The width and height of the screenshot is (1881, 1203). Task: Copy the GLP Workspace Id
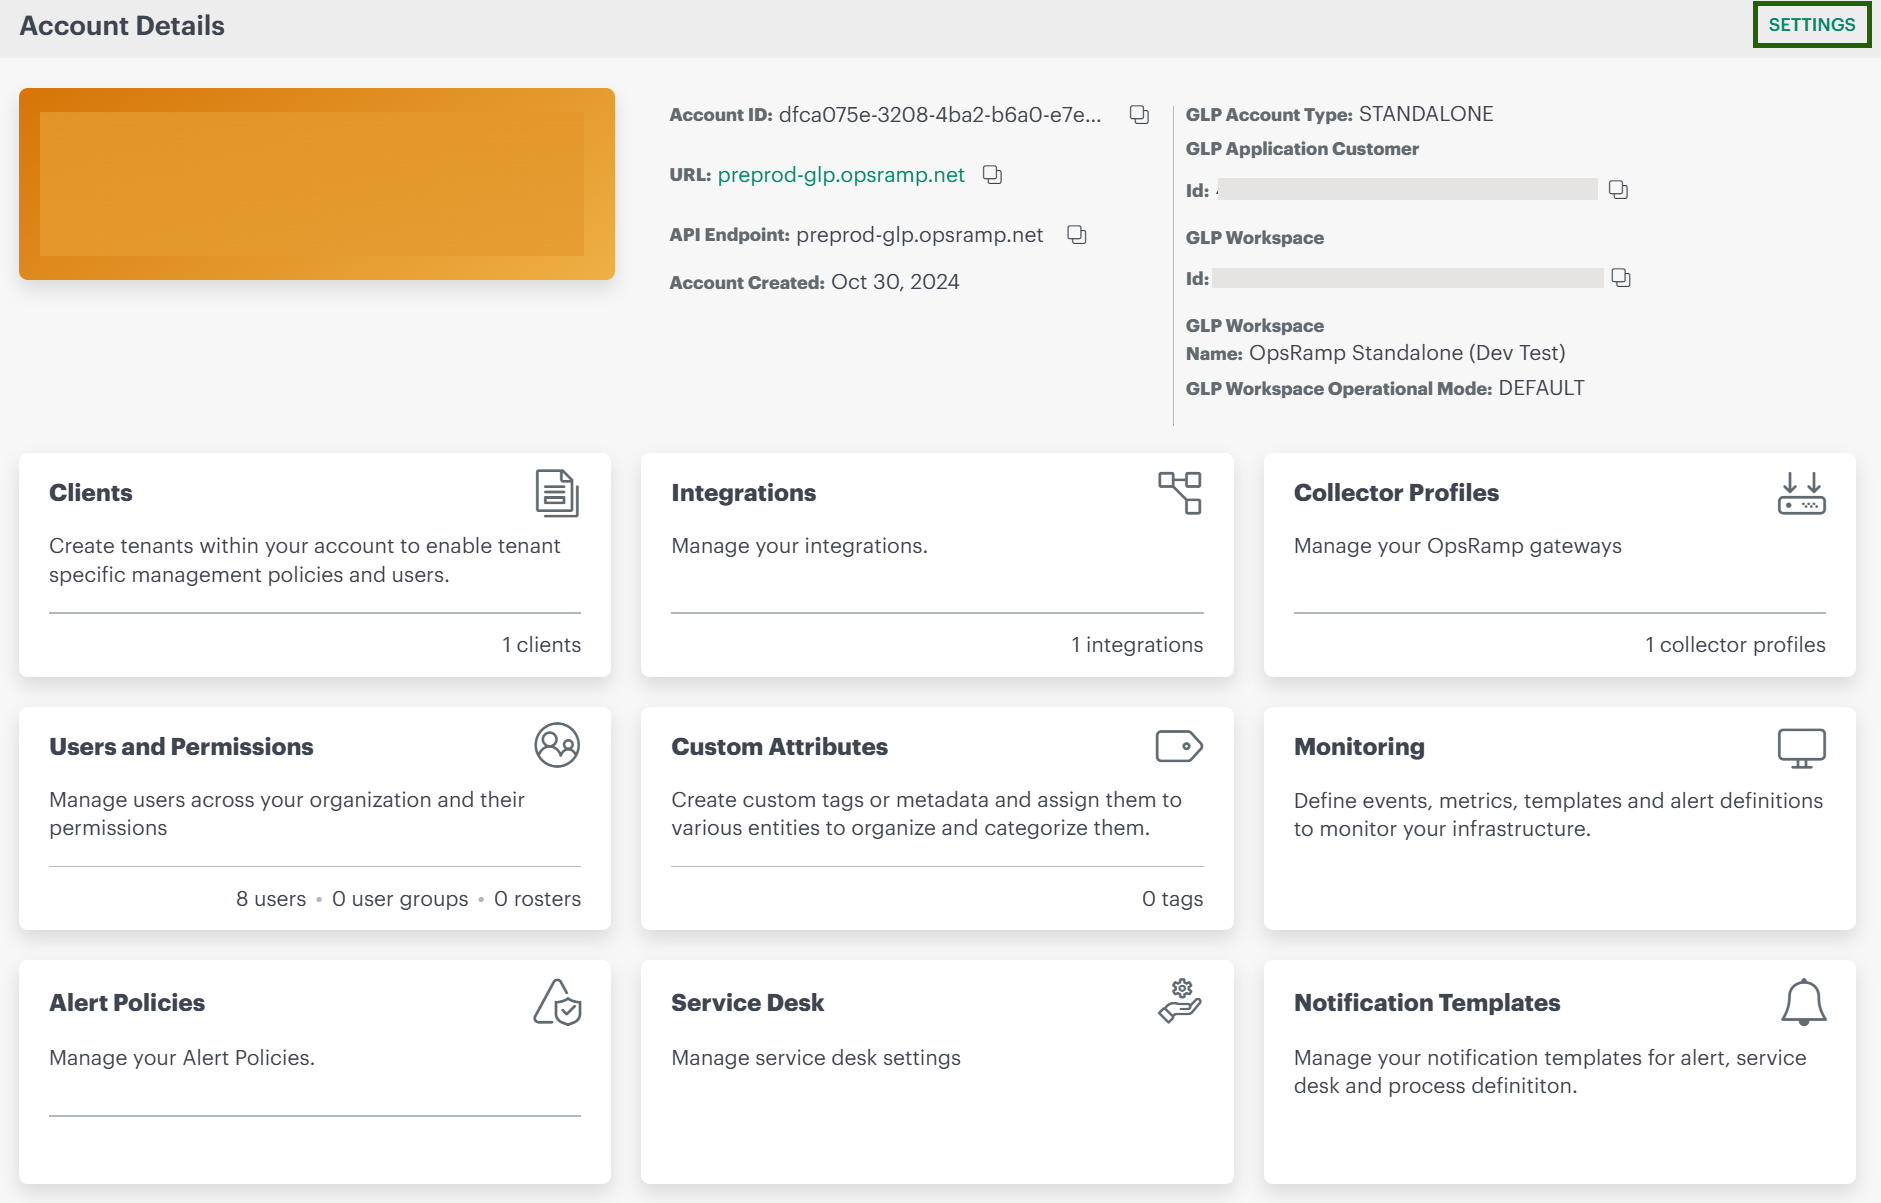click(x=1621, y=278)
